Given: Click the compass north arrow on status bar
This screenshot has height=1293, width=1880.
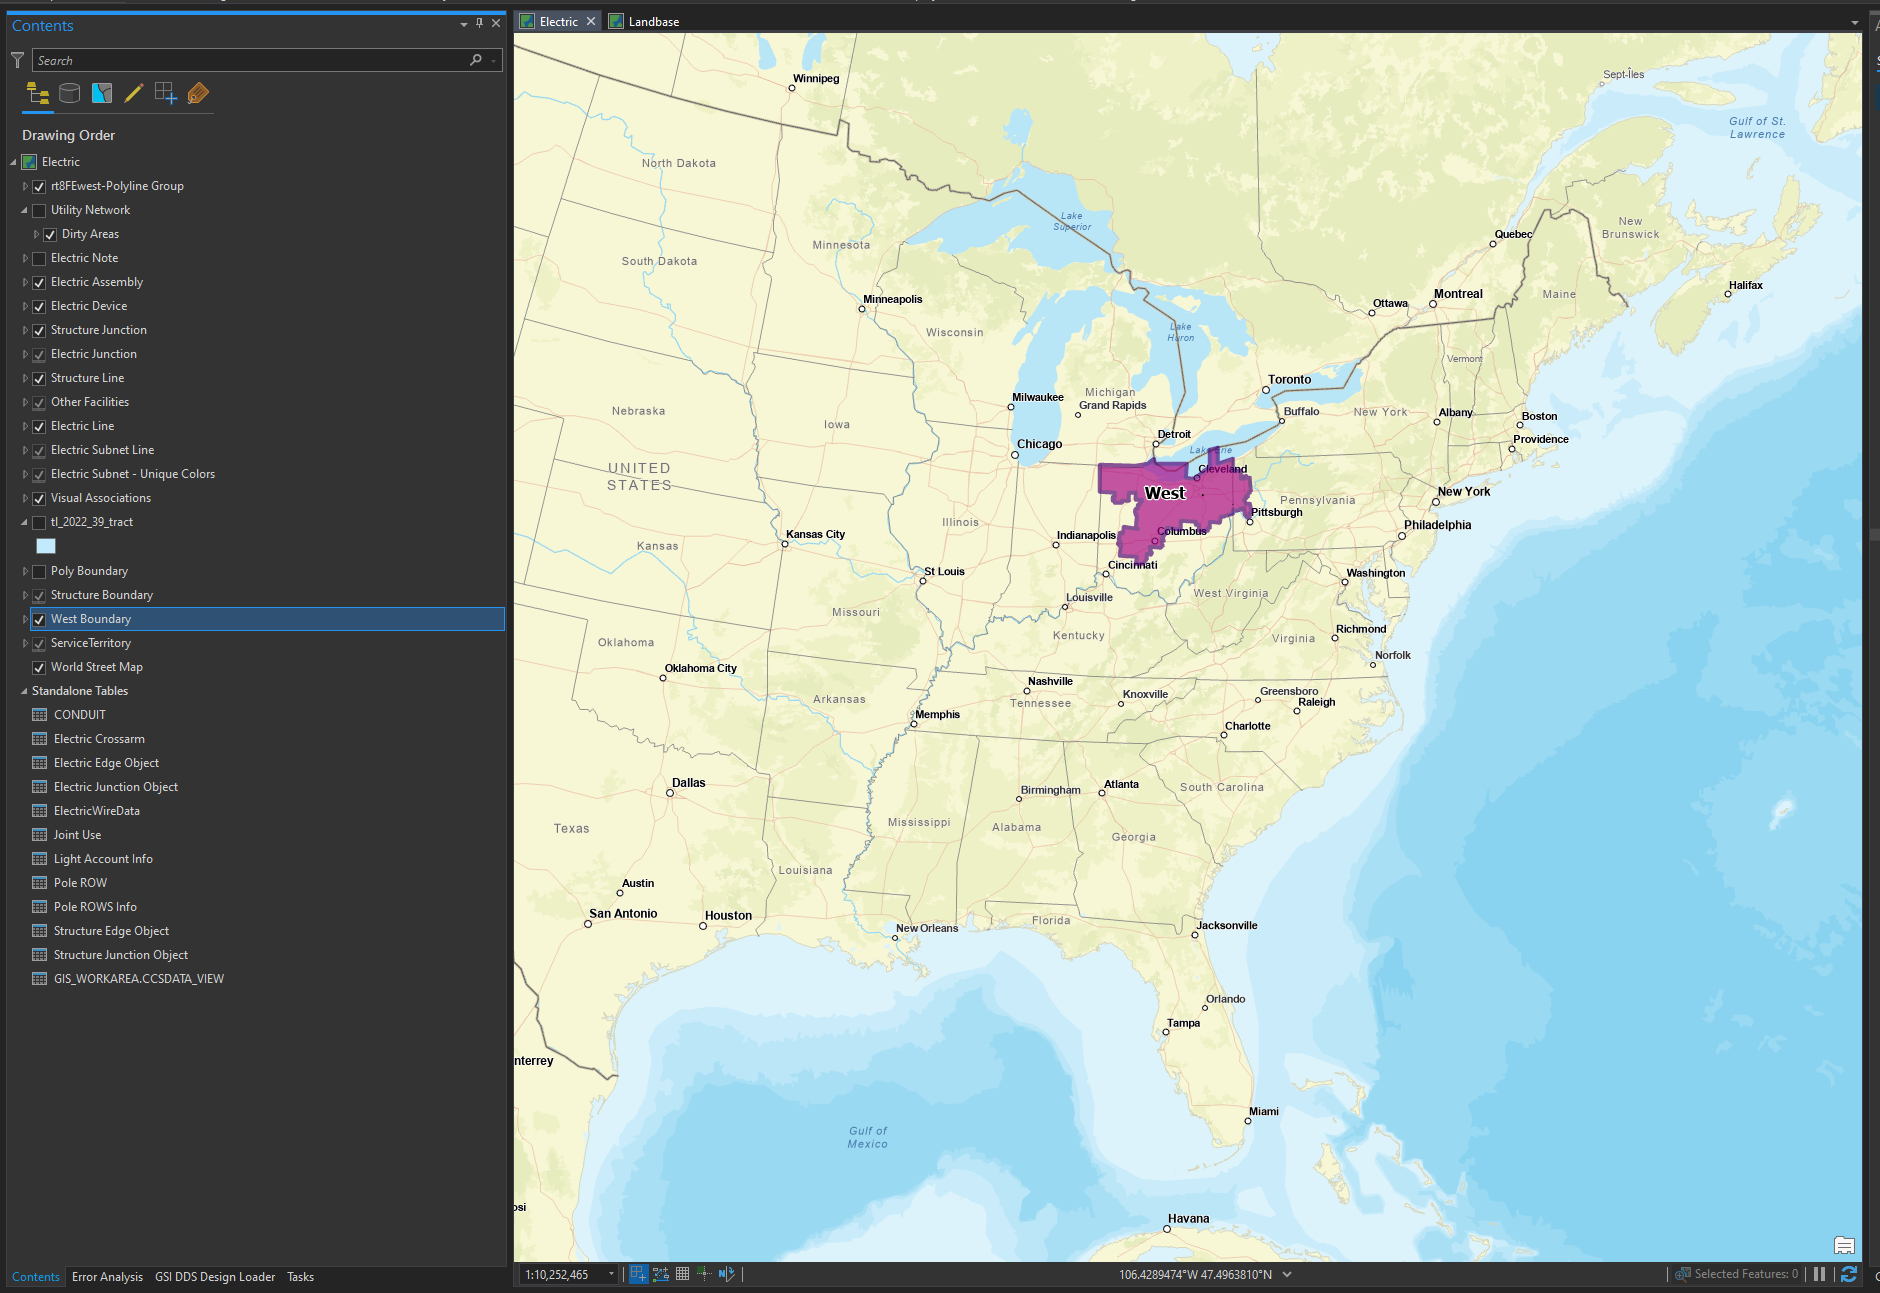Looking at the screenshot, I should 726,1274.
